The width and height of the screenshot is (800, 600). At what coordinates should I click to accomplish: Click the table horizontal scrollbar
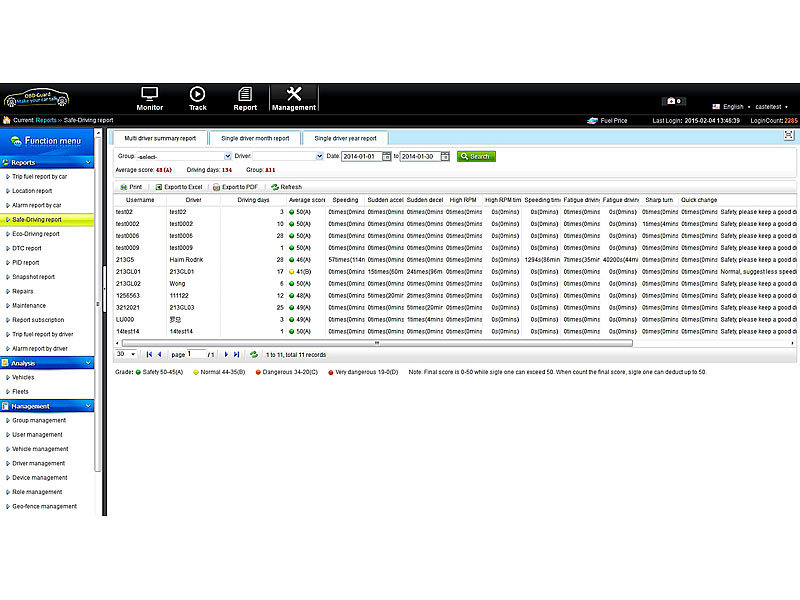(x=377, y=343)
